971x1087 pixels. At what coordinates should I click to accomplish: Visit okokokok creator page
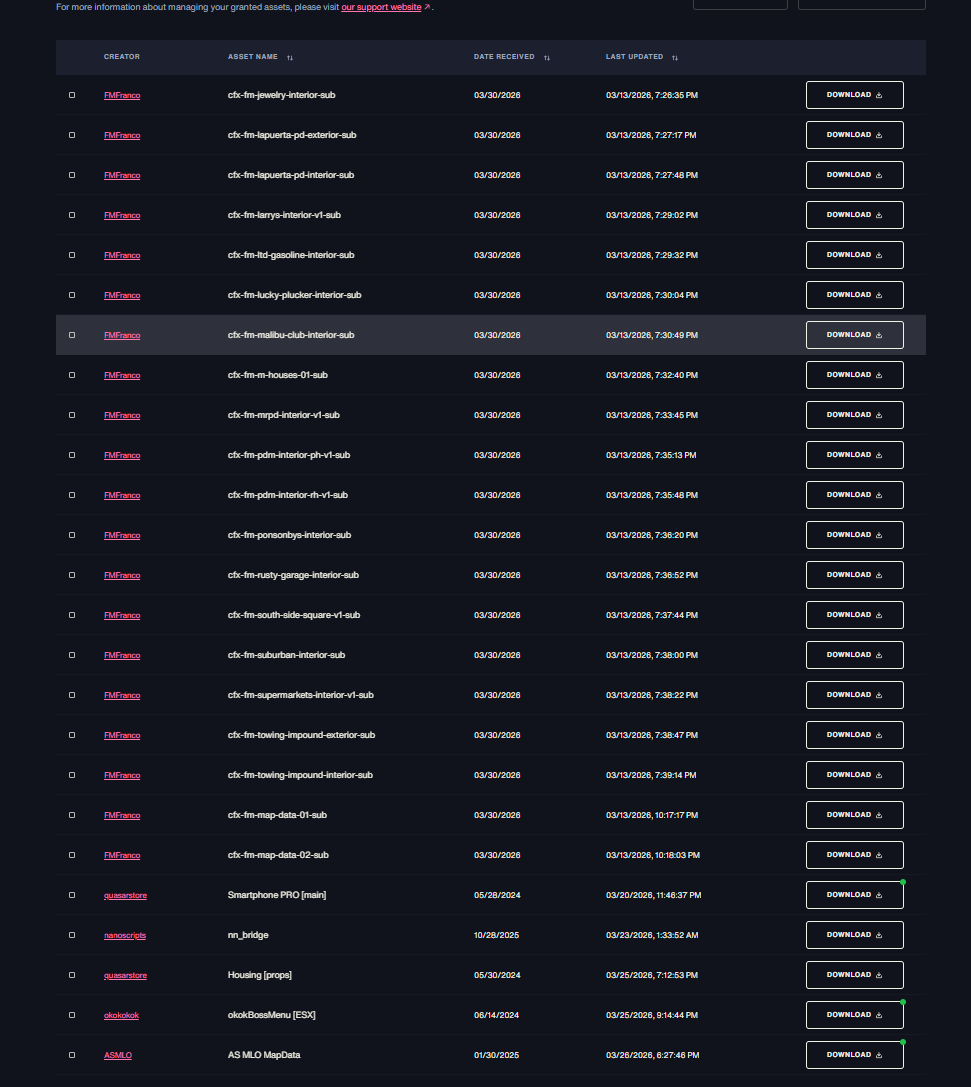(121, 1015)
